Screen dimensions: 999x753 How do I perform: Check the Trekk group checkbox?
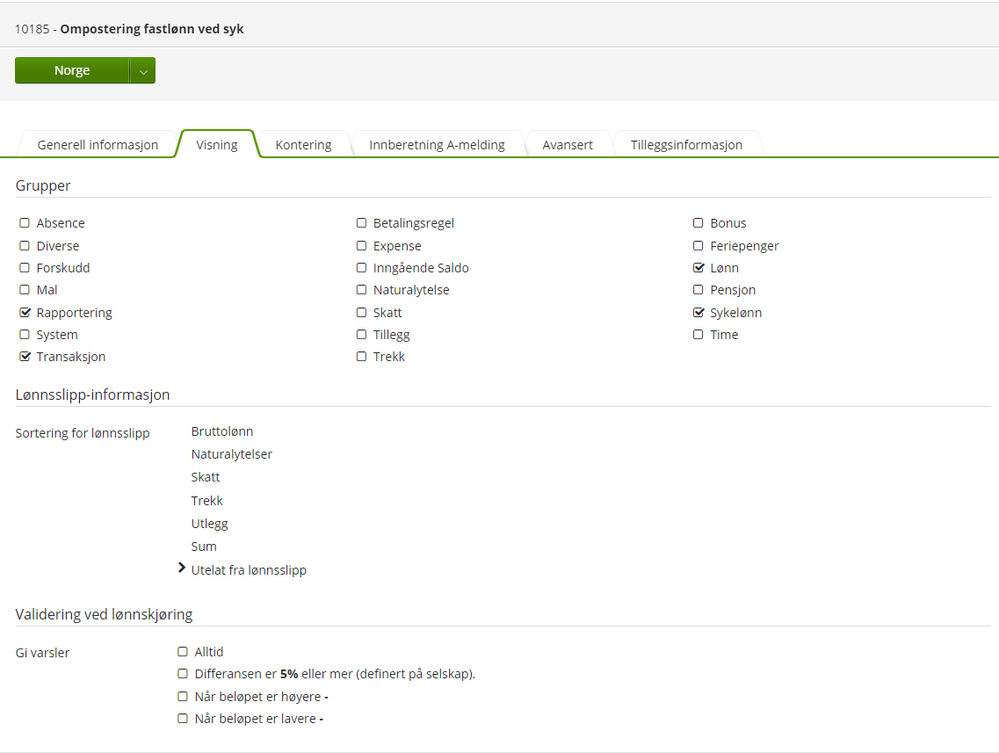click(361, 356)
